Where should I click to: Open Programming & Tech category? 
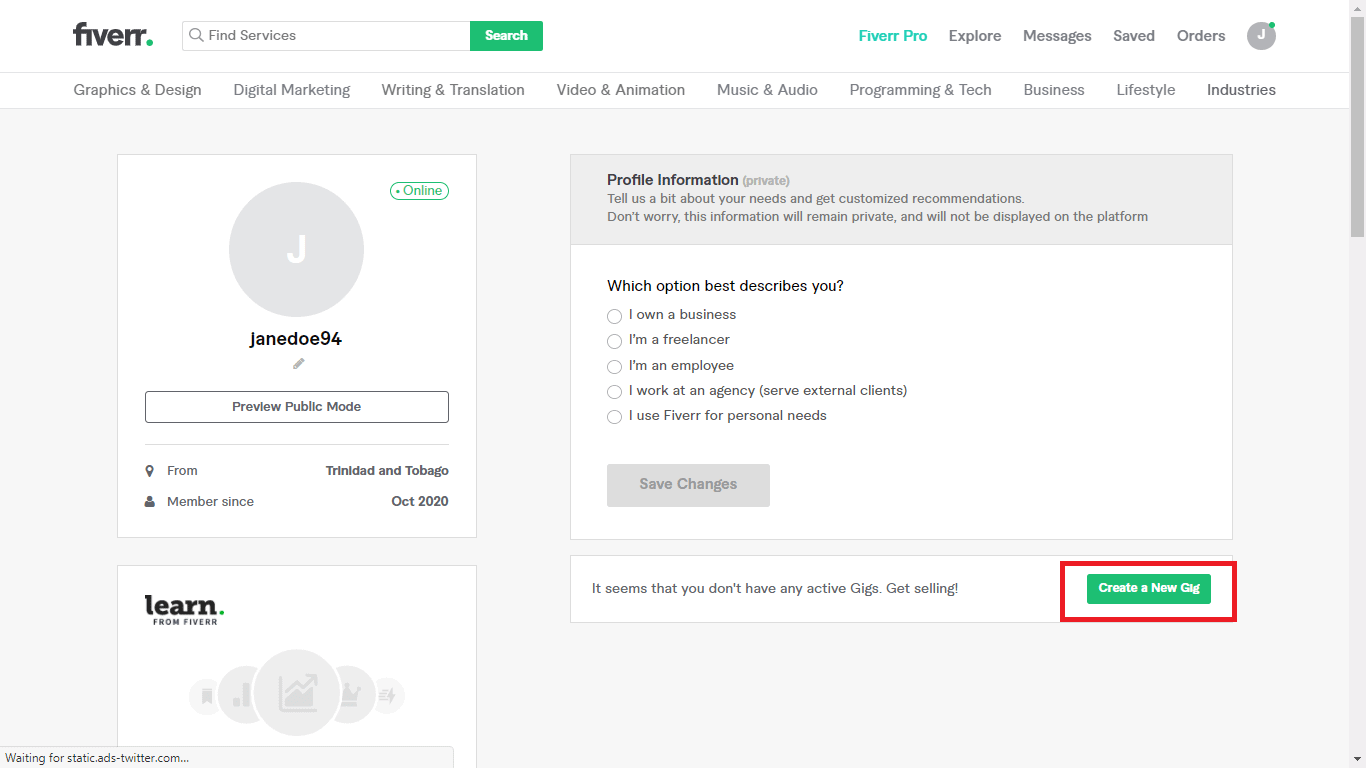(x=921, y=90)
